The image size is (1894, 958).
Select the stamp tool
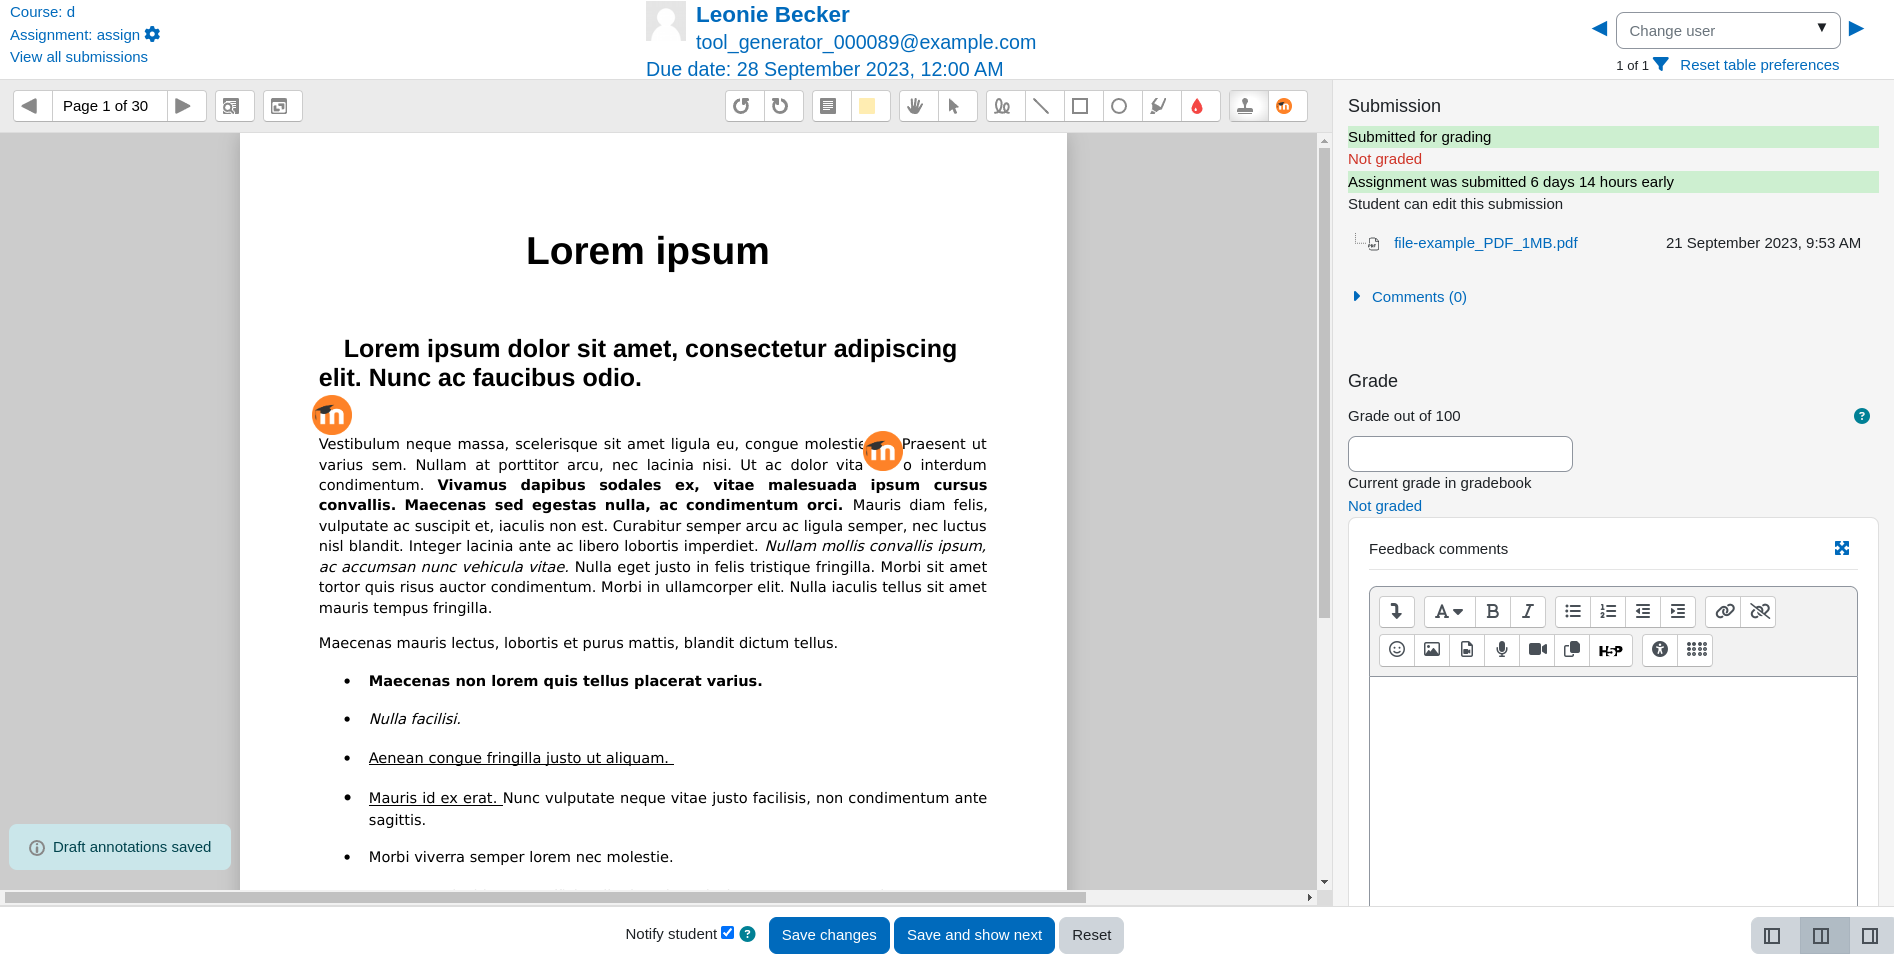1248,106
